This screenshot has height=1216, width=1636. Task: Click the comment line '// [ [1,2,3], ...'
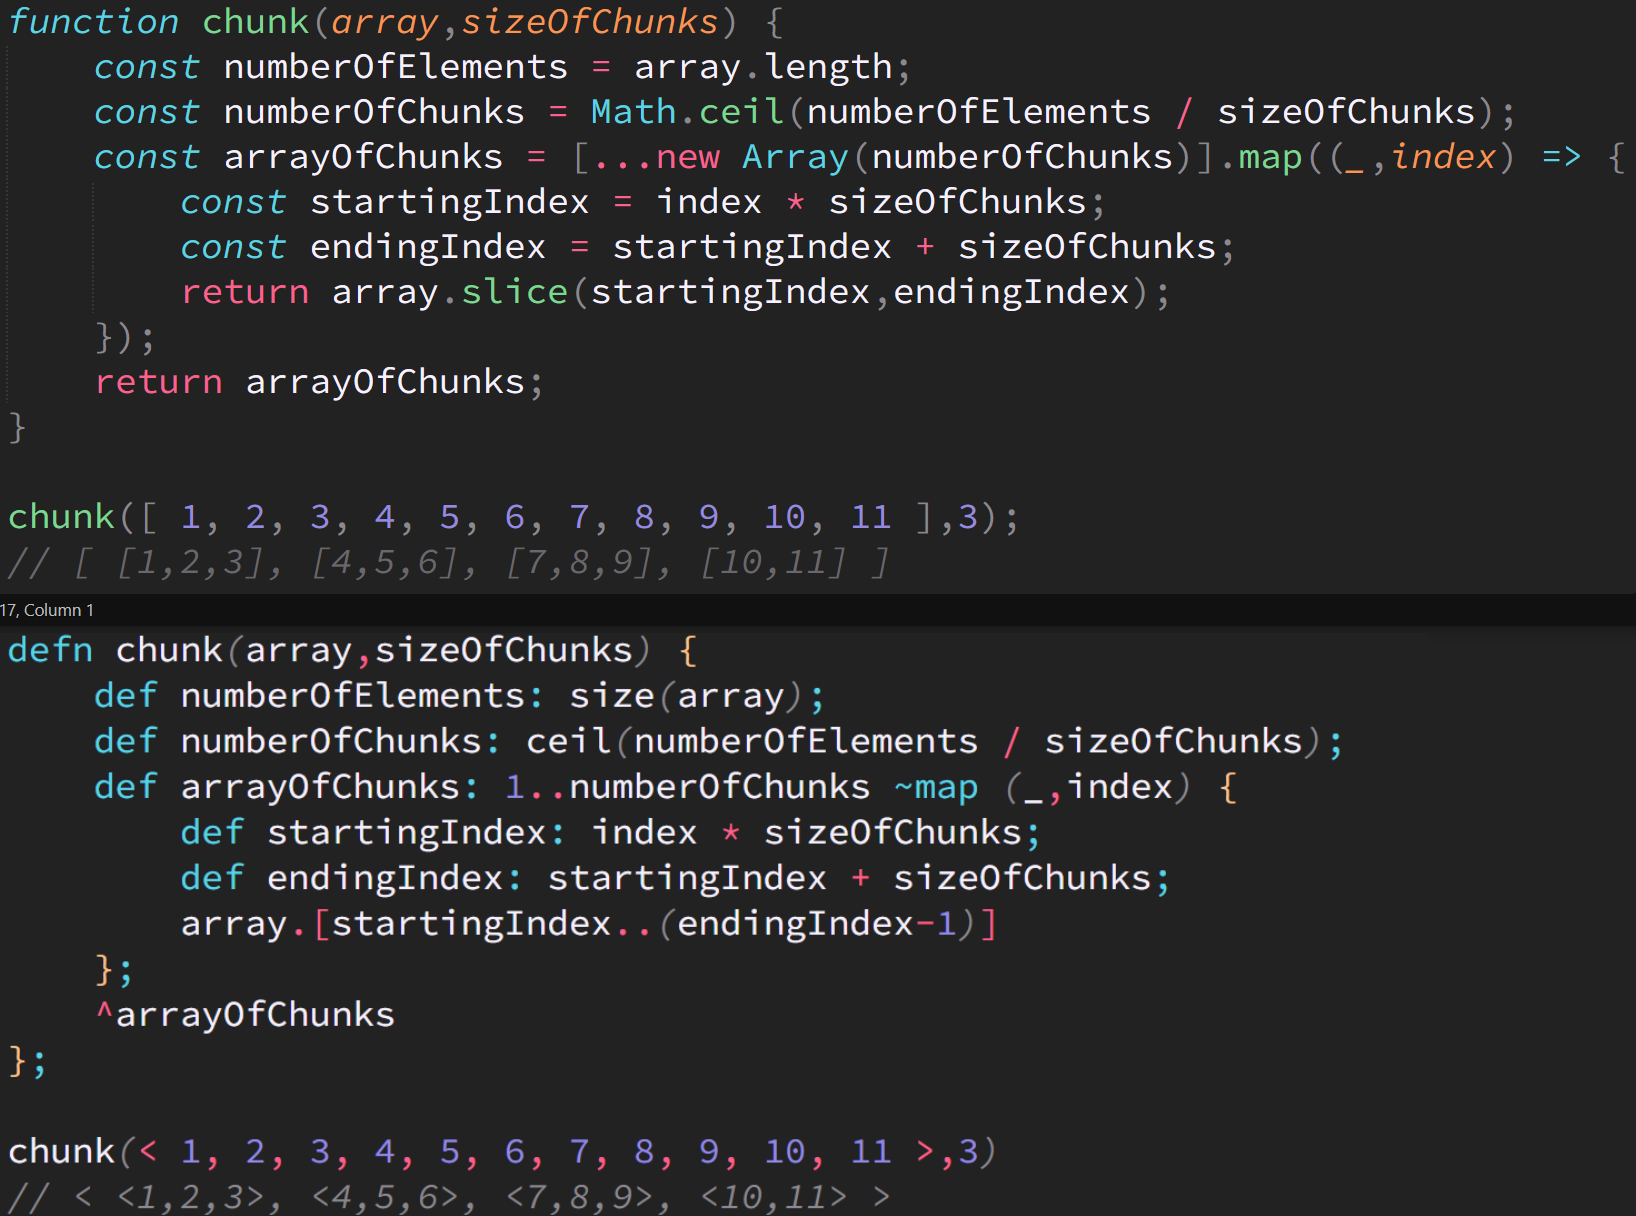448,563
